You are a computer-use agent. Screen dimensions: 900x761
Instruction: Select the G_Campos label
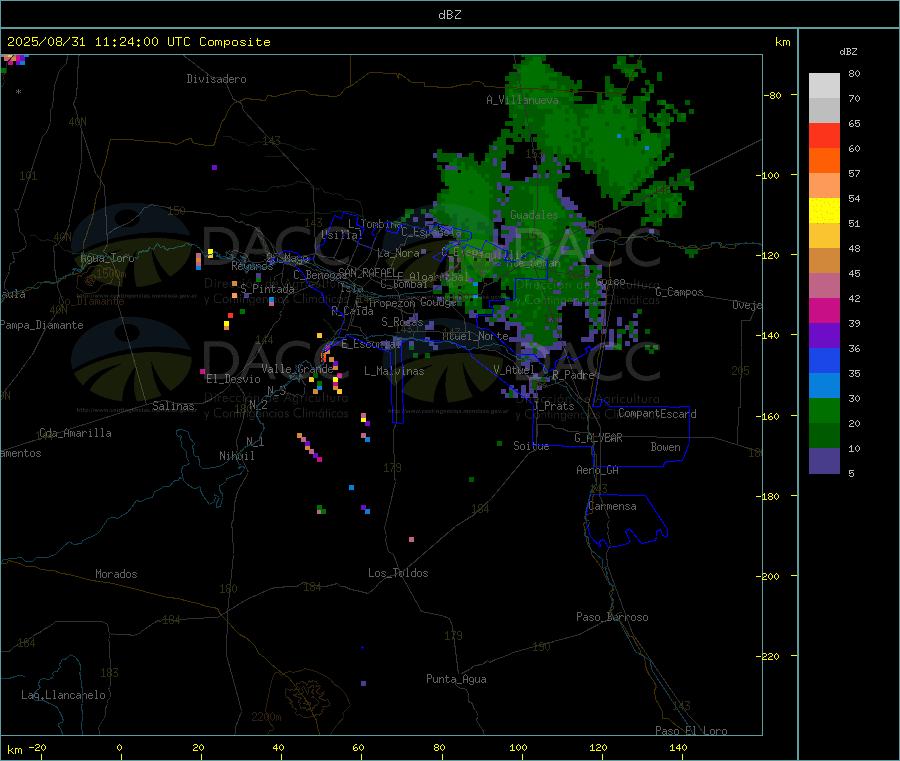click(679, 292)
